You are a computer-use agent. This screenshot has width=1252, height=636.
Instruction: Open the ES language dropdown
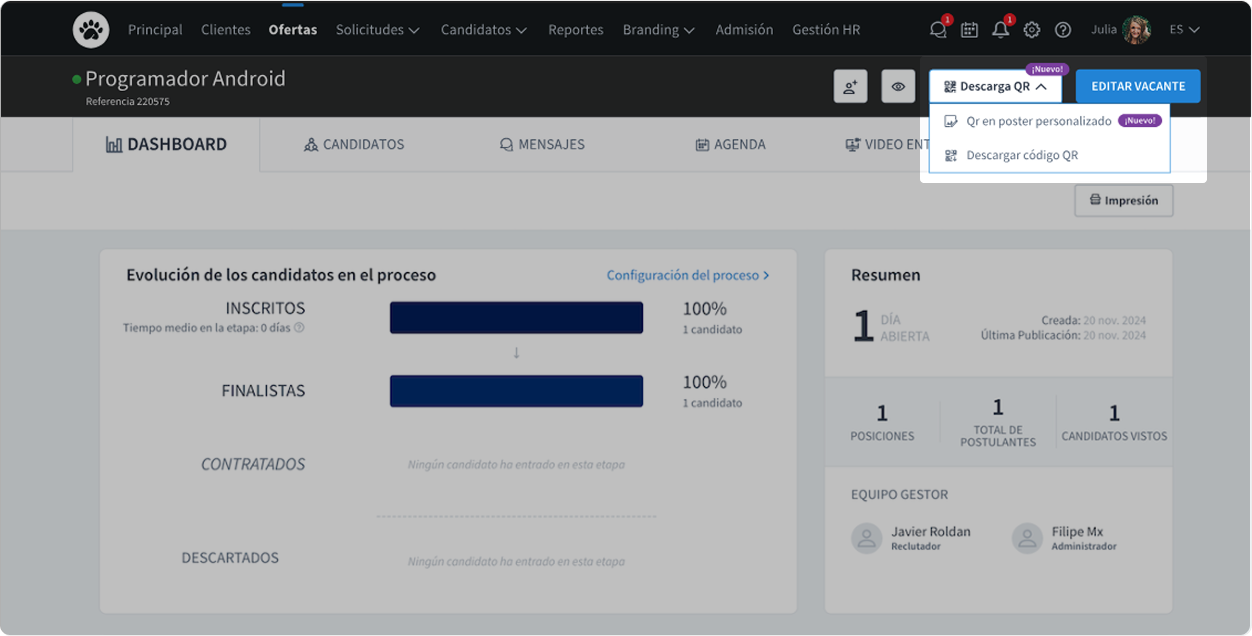point(1184,30)
